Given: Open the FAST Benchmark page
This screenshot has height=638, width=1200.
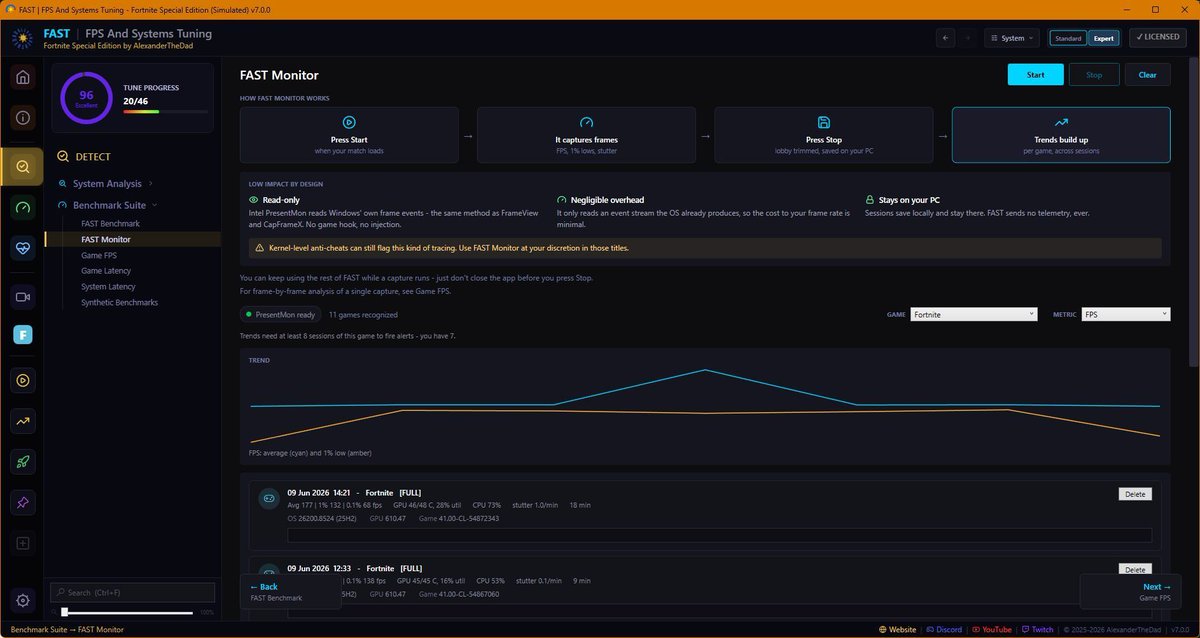Looking at the screenshot, I should click(110, 224).
